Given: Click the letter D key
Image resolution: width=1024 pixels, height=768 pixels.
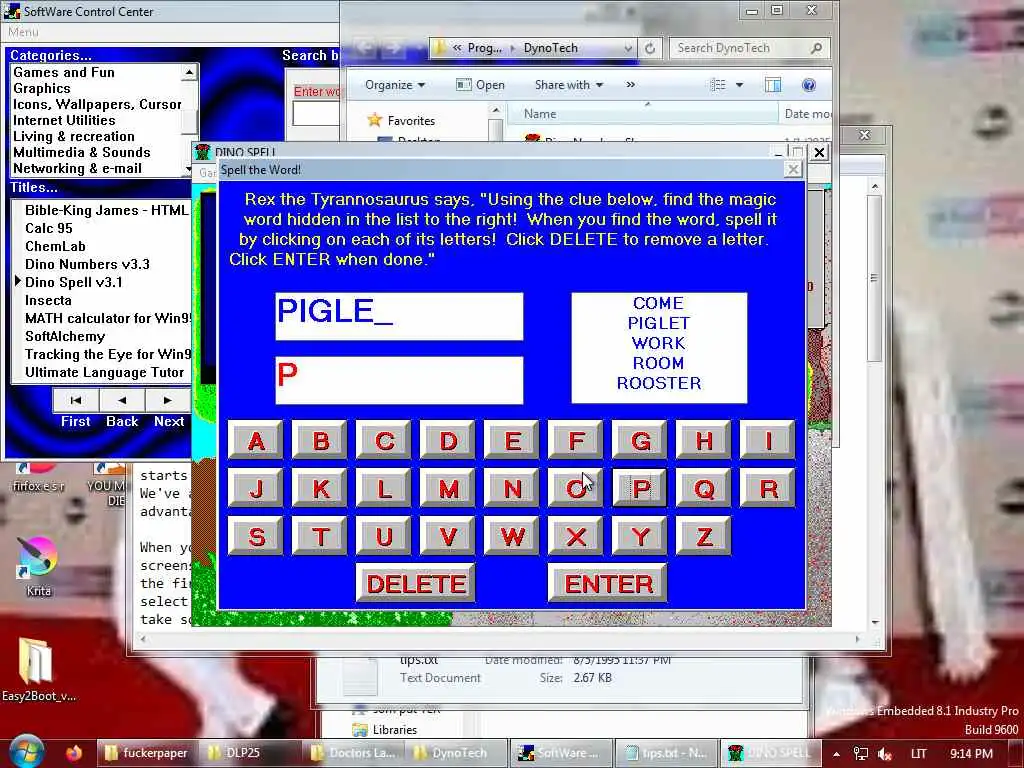Looking at the screenshot, I should point(448,441).
